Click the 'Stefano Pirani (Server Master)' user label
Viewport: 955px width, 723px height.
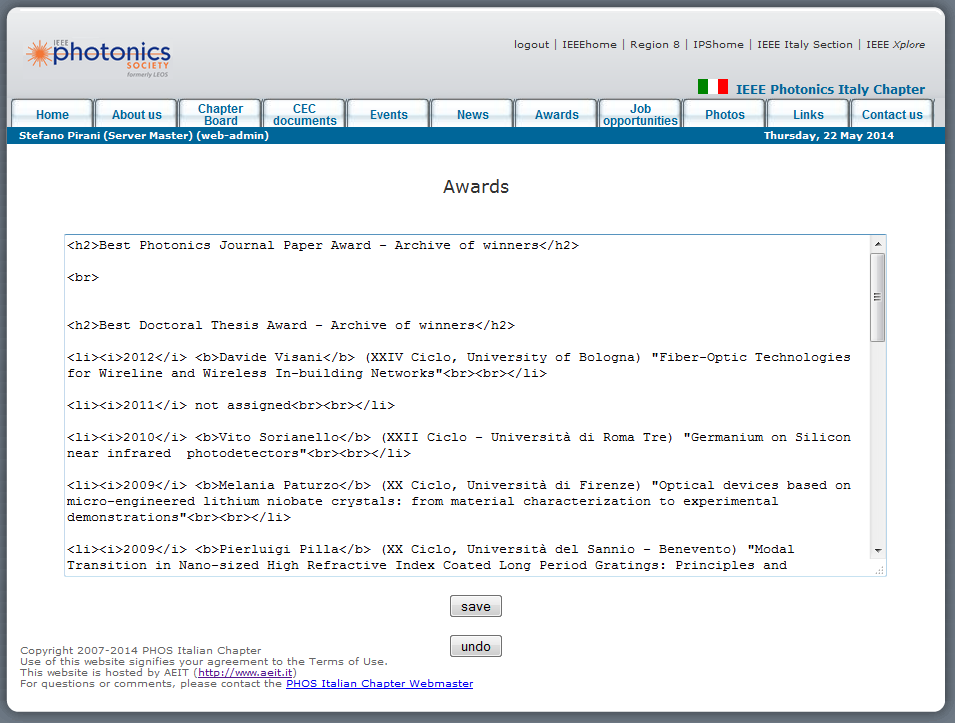pyautogui.click(x=144, y=135)
